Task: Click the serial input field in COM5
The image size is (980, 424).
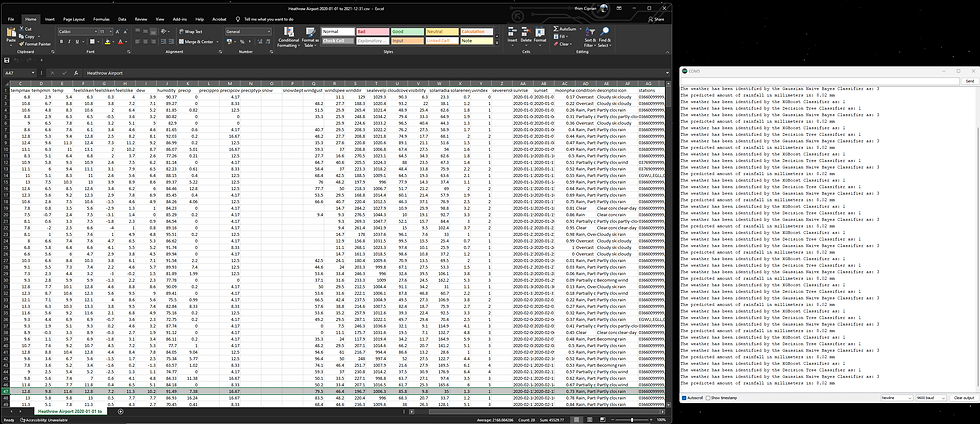Action: [x=821, y=81]
